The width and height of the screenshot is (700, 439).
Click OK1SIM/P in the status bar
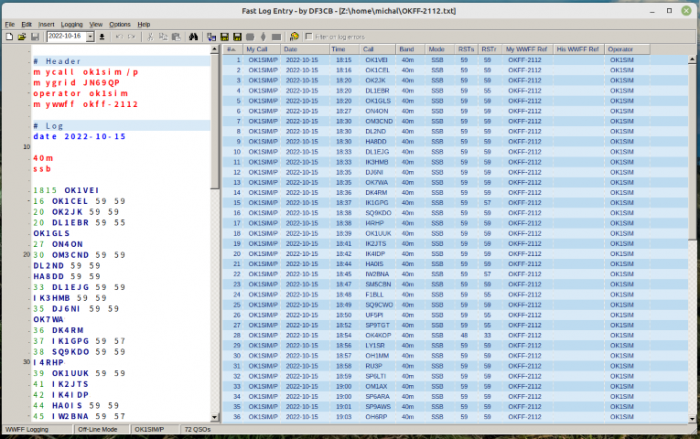pos(150,430)
